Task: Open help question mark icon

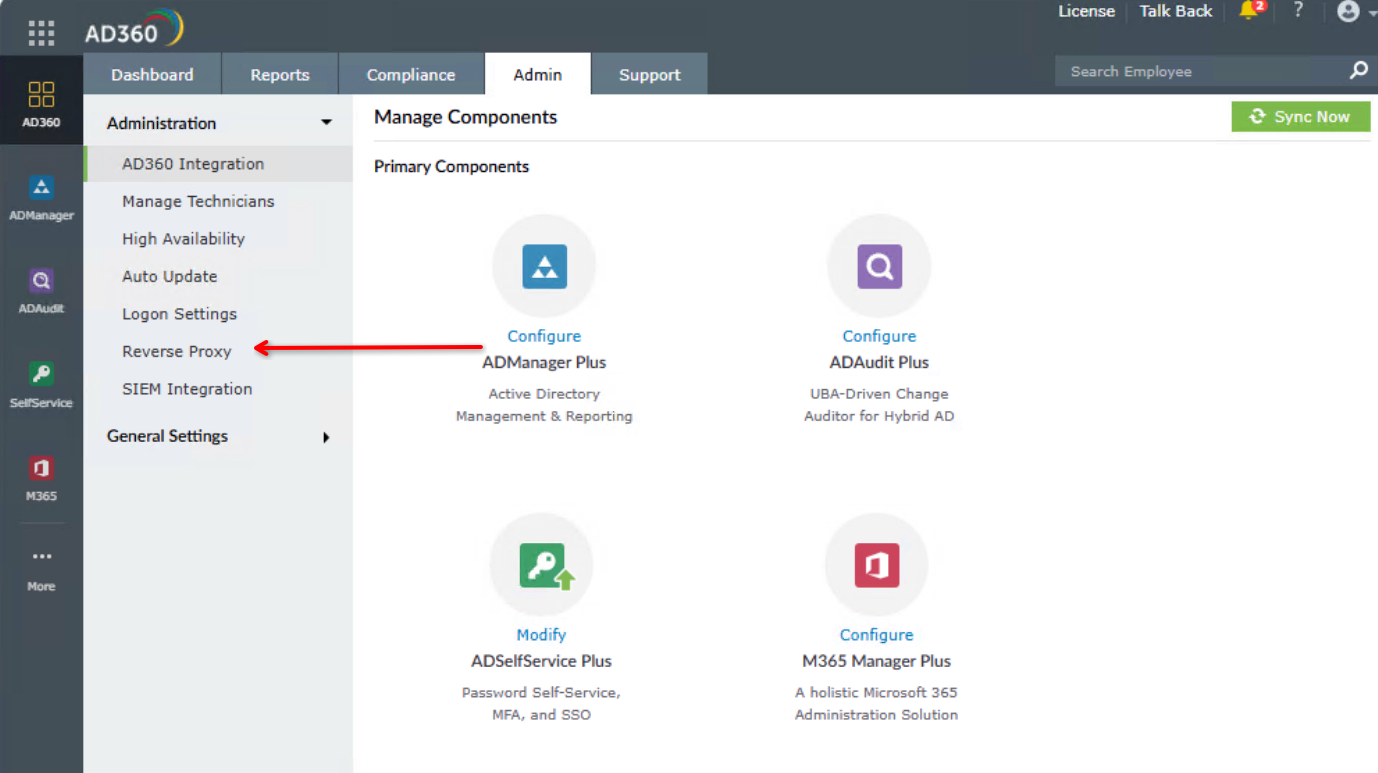Action: point(1298,10)
